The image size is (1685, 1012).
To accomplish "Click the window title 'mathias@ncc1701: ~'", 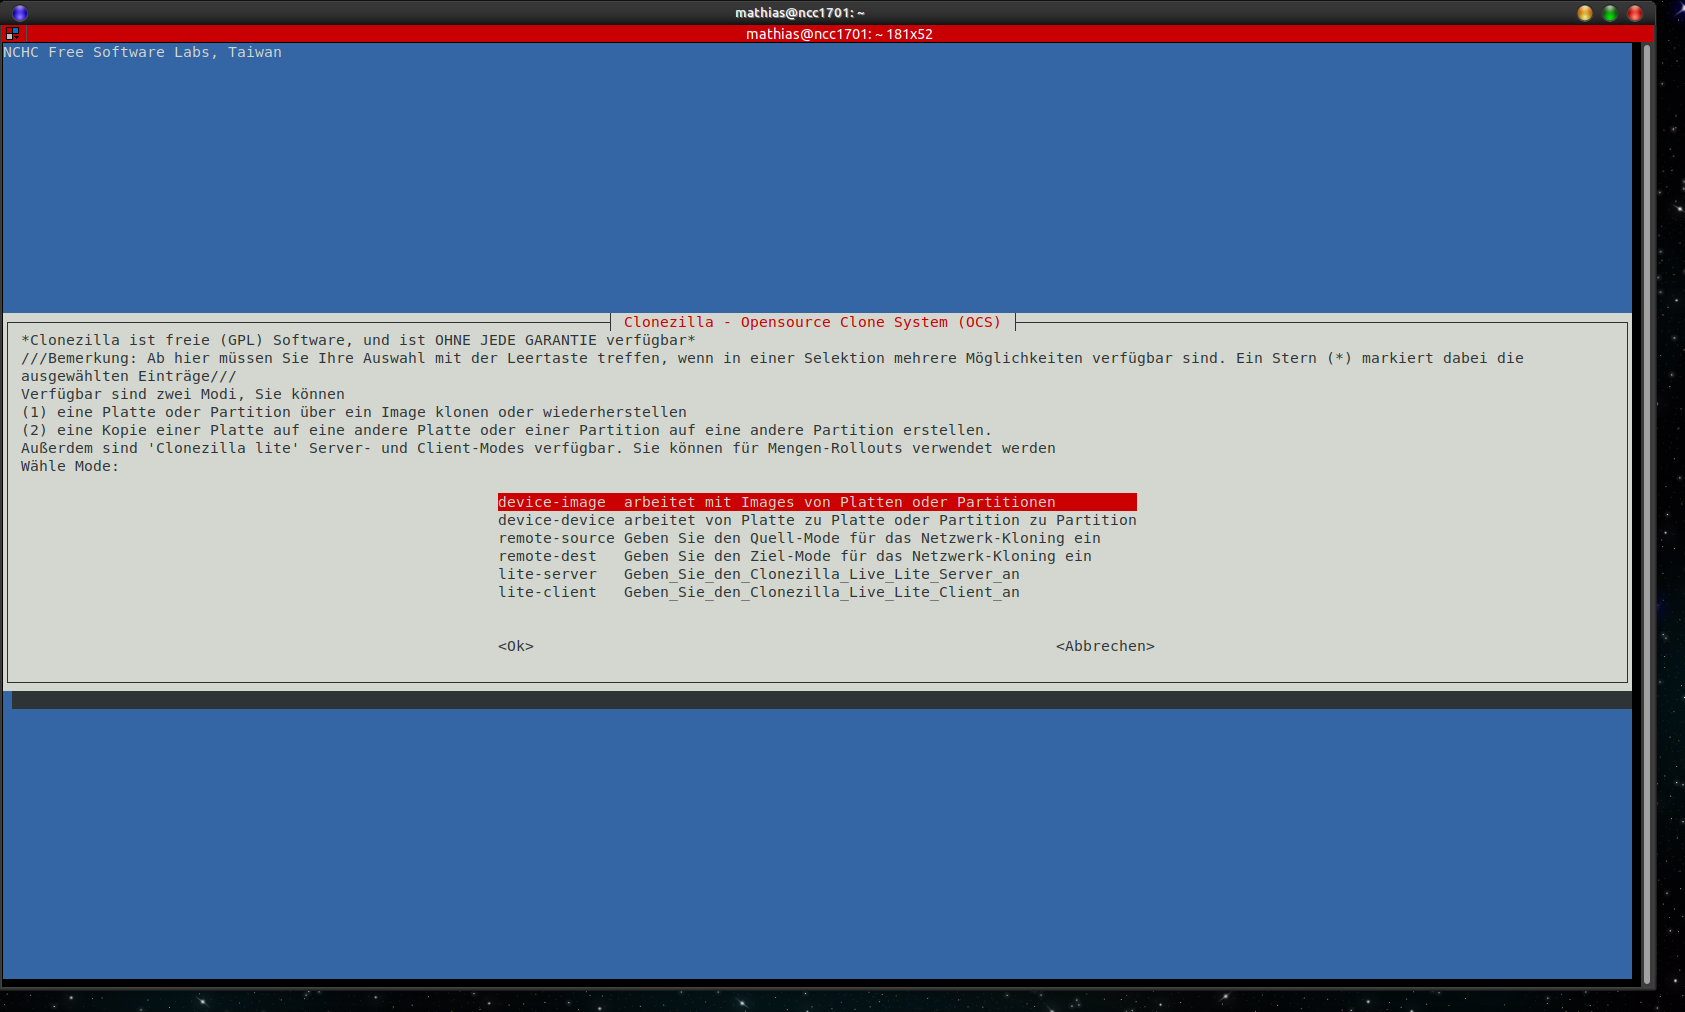I will [x=800, y=13].
